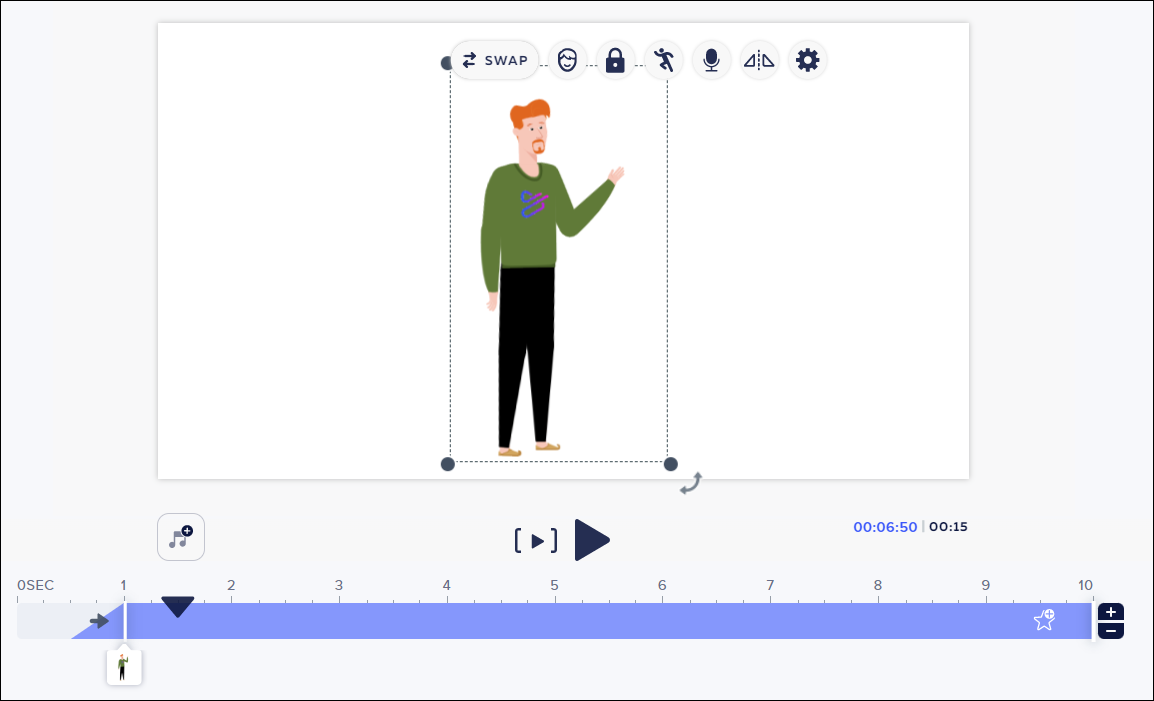Zoom out timeline with the minus button
Screen dimensions: 1154x701
click(x=1111, y=630)
